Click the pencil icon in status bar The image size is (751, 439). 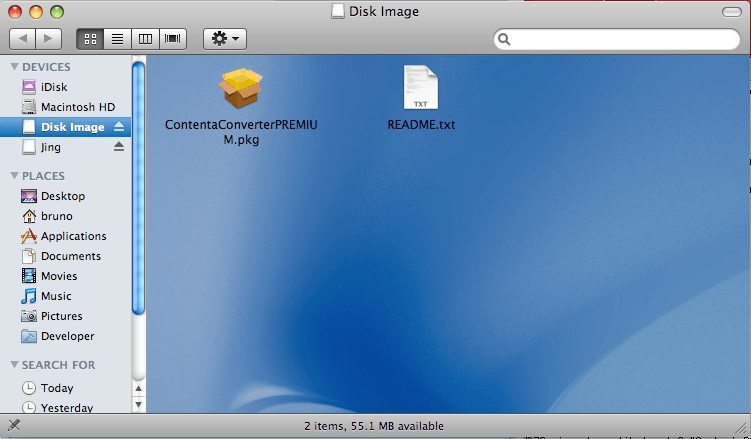pos(14,425)
